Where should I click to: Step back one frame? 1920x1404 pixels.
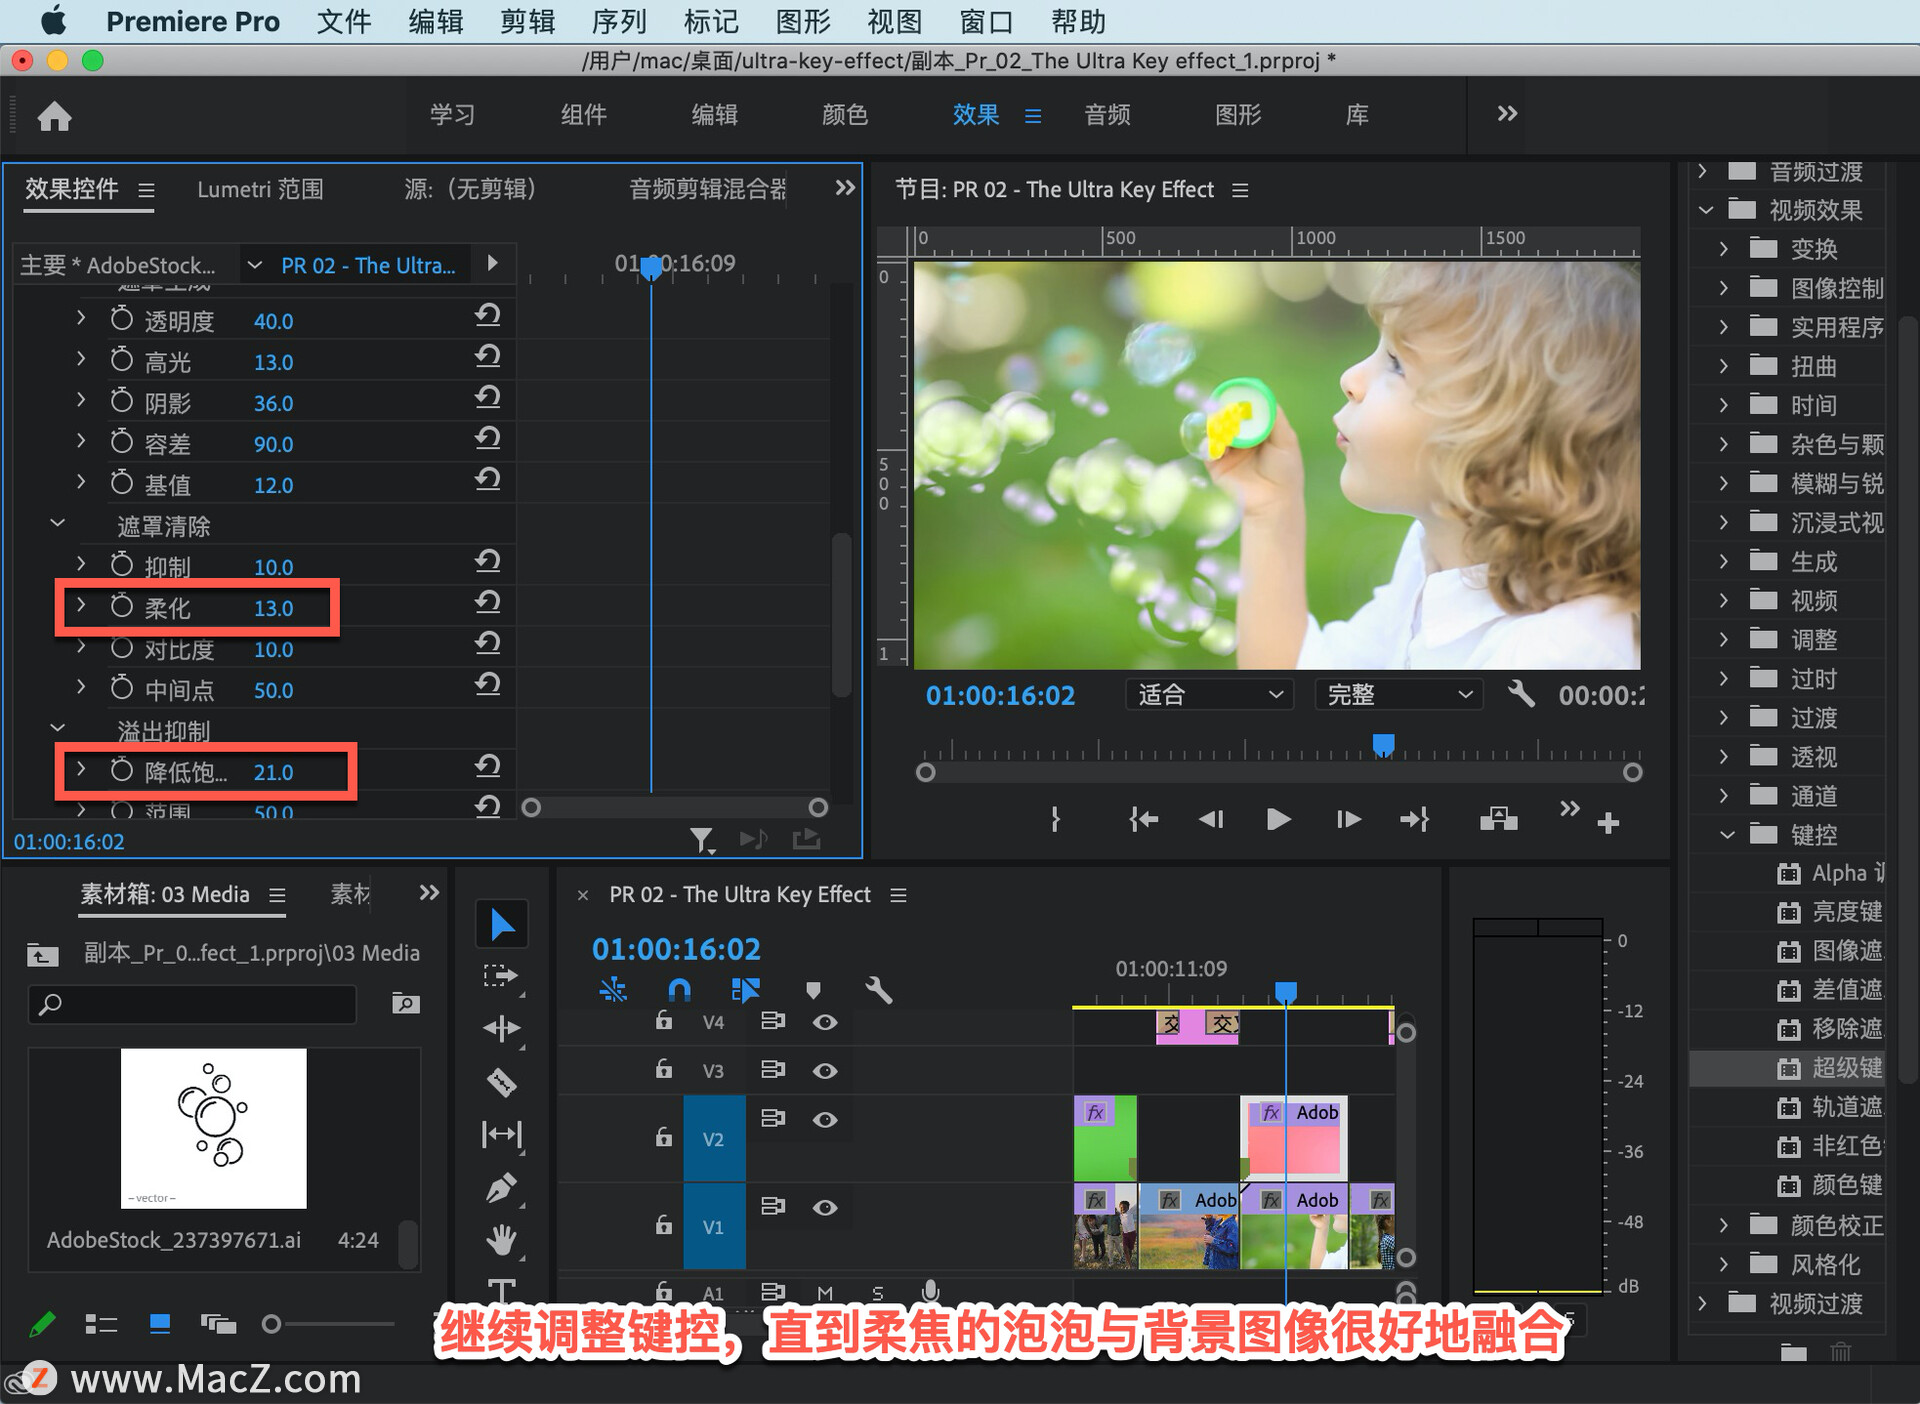(1211, 820)
